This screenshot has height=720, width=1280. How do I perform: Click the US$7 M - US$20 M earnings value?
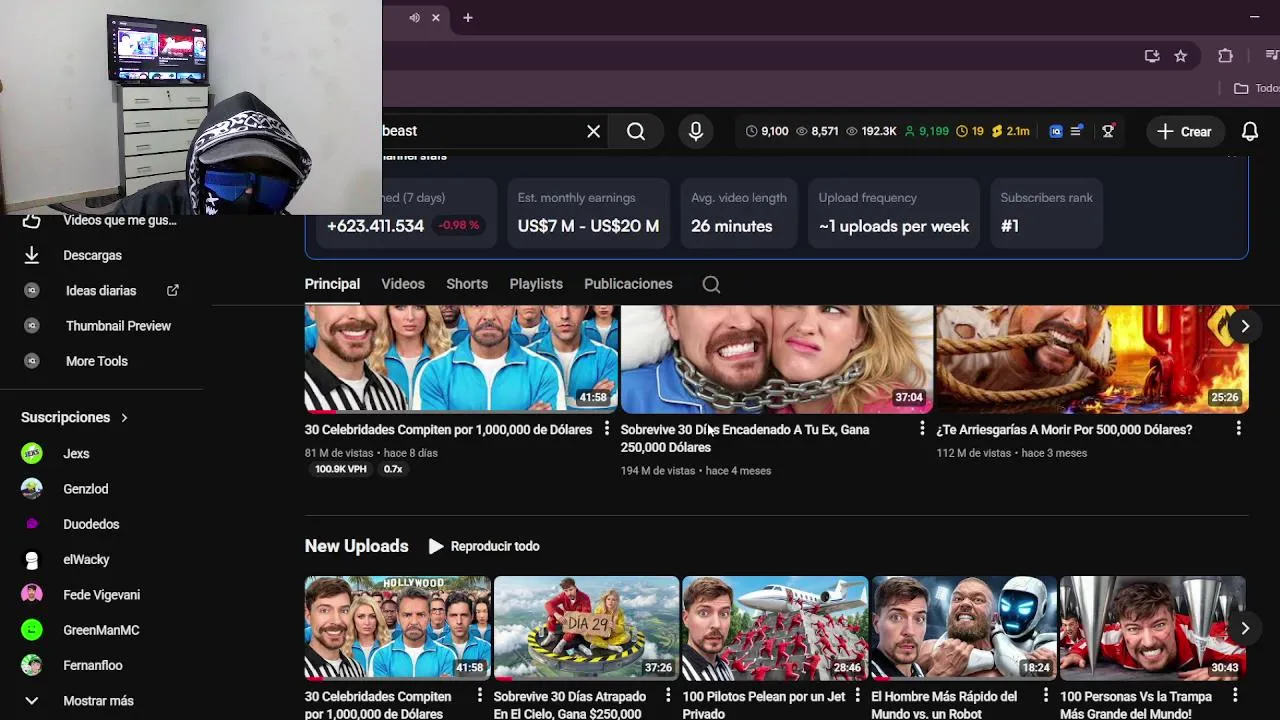pos(588,226)
